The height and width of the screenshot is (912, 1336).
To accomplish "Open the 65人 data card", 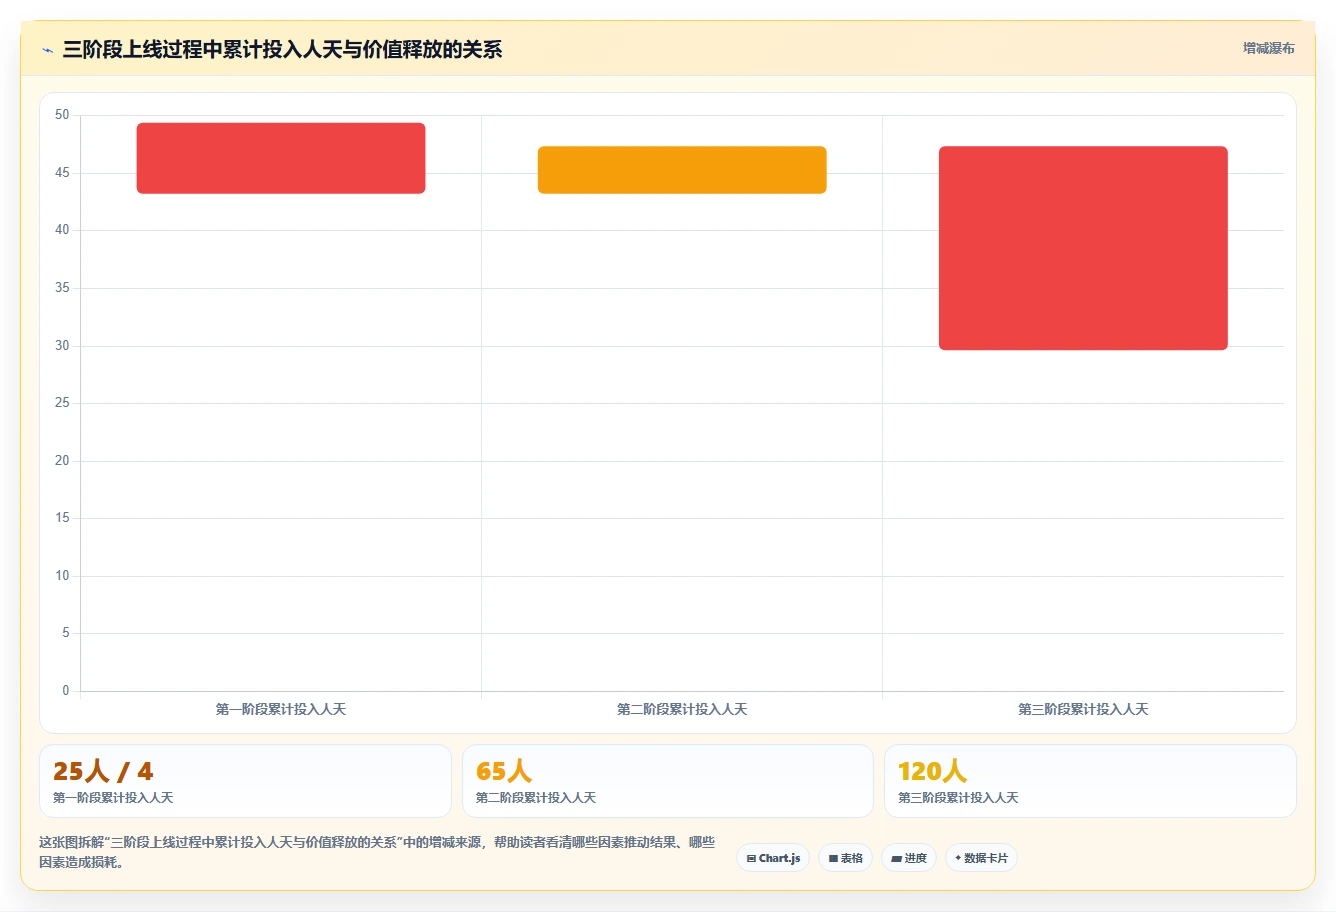I will [x=668, y=781].
